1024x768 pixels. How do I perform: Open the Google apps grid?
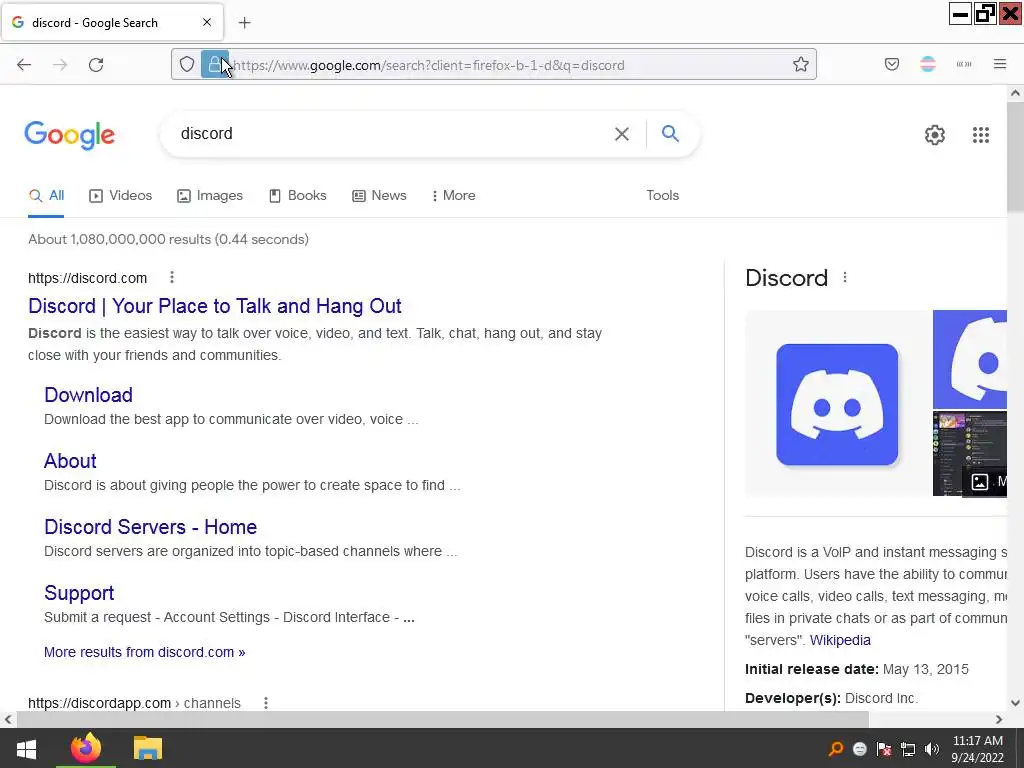click(x=981, y=135)
